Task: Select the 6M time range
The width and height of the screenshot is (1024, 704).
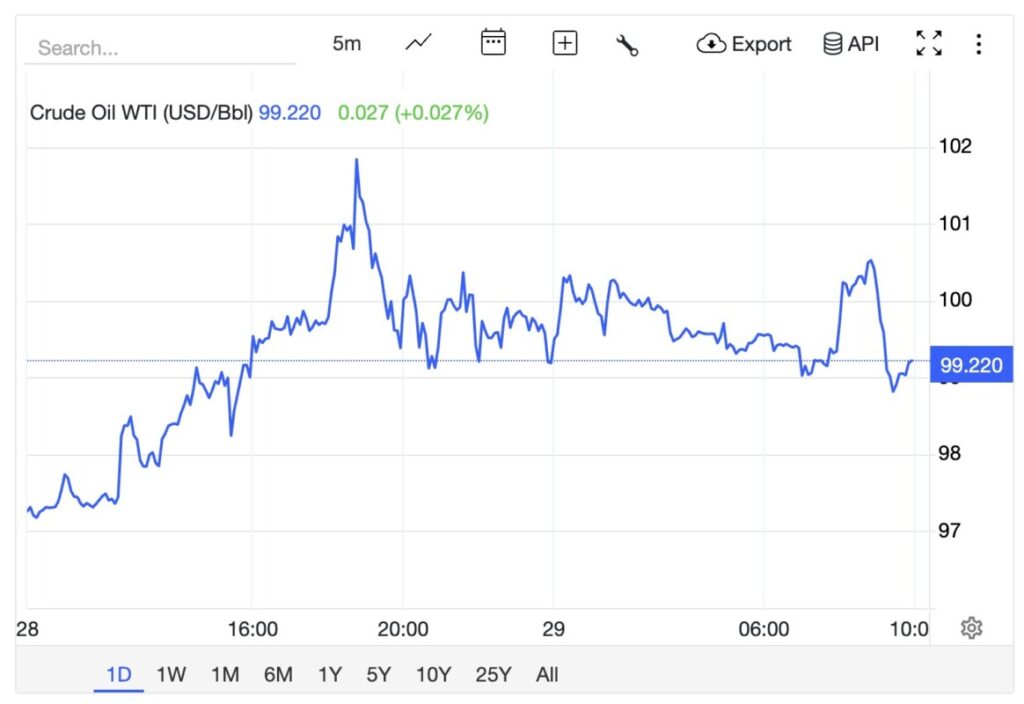Action: [x=278, y=674]
